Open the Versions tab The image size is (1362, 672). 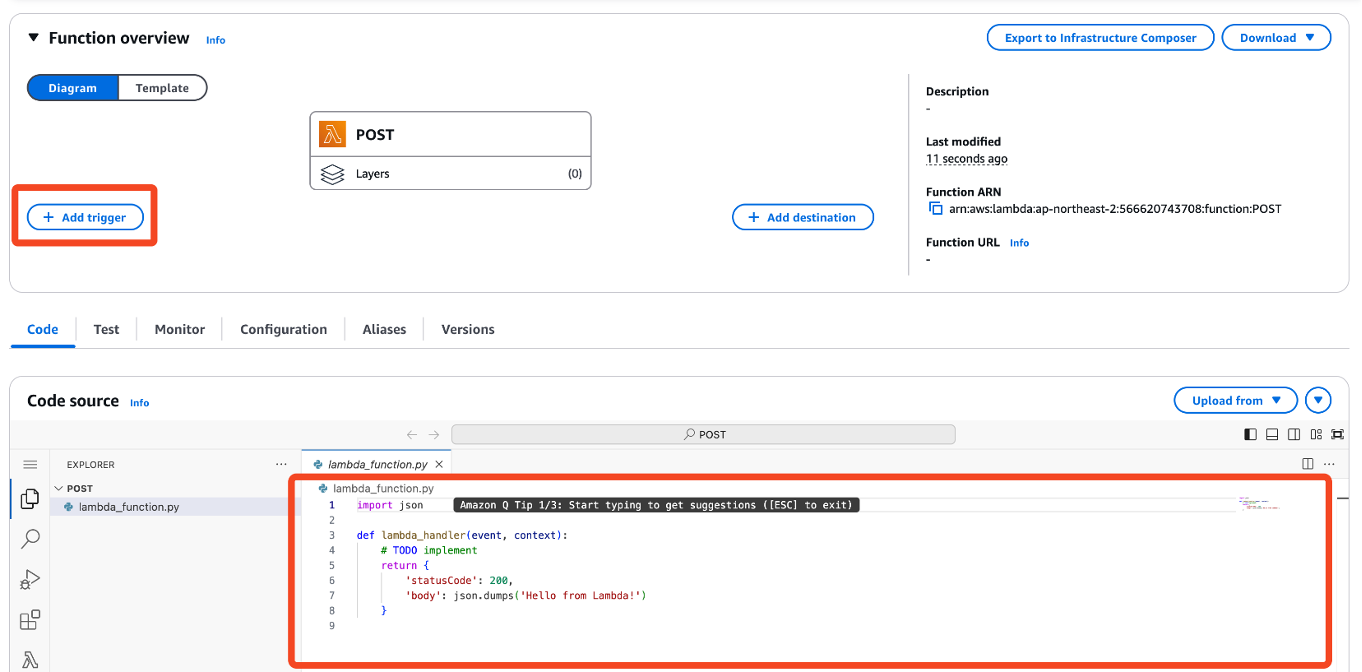pos(468,329)
